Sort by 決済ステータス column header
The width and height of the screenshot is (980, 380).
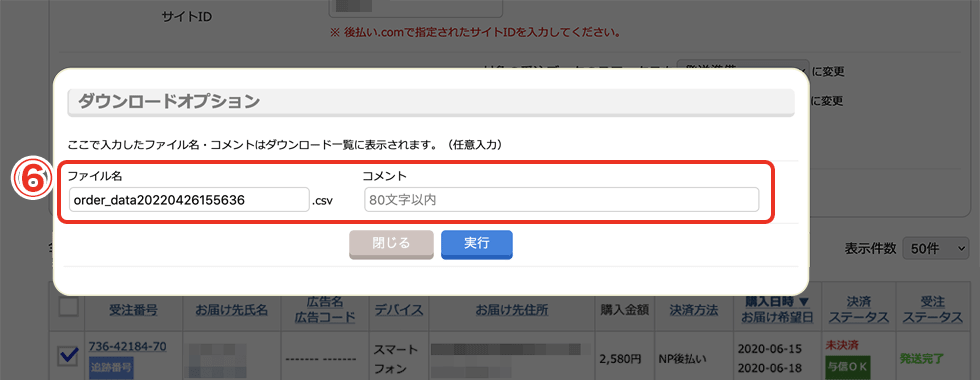[859, 309]
